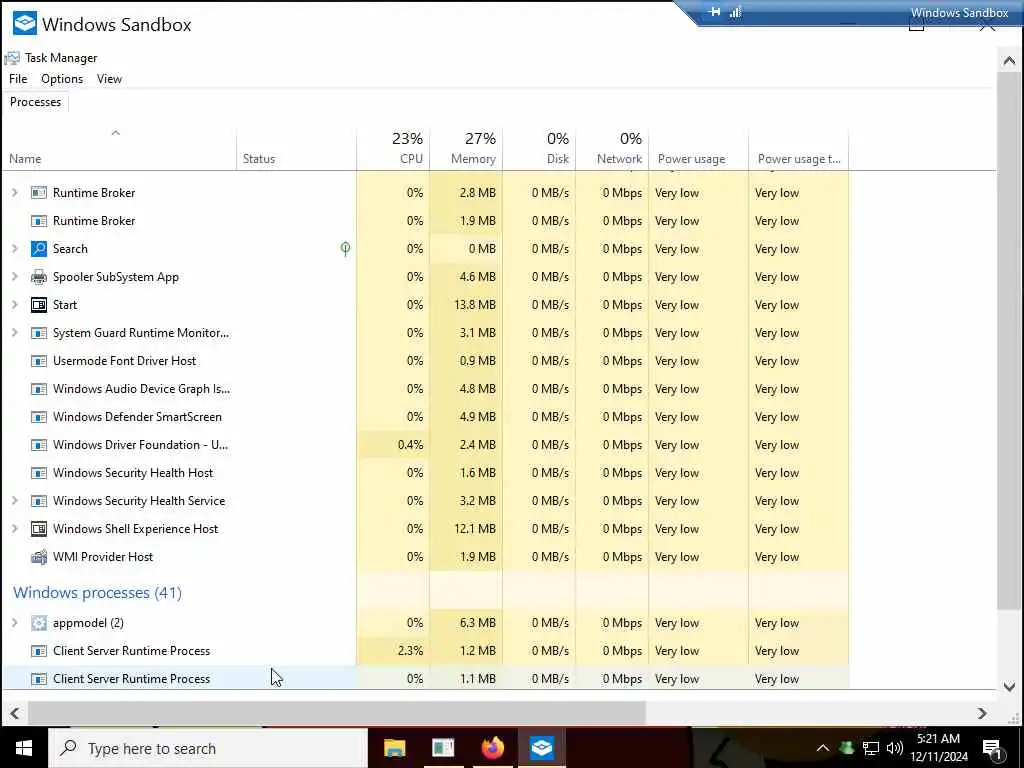Expand the Search process group
Image resolution: width=1024 pixels, height=768 pixels.
click(x=15, y=249)
